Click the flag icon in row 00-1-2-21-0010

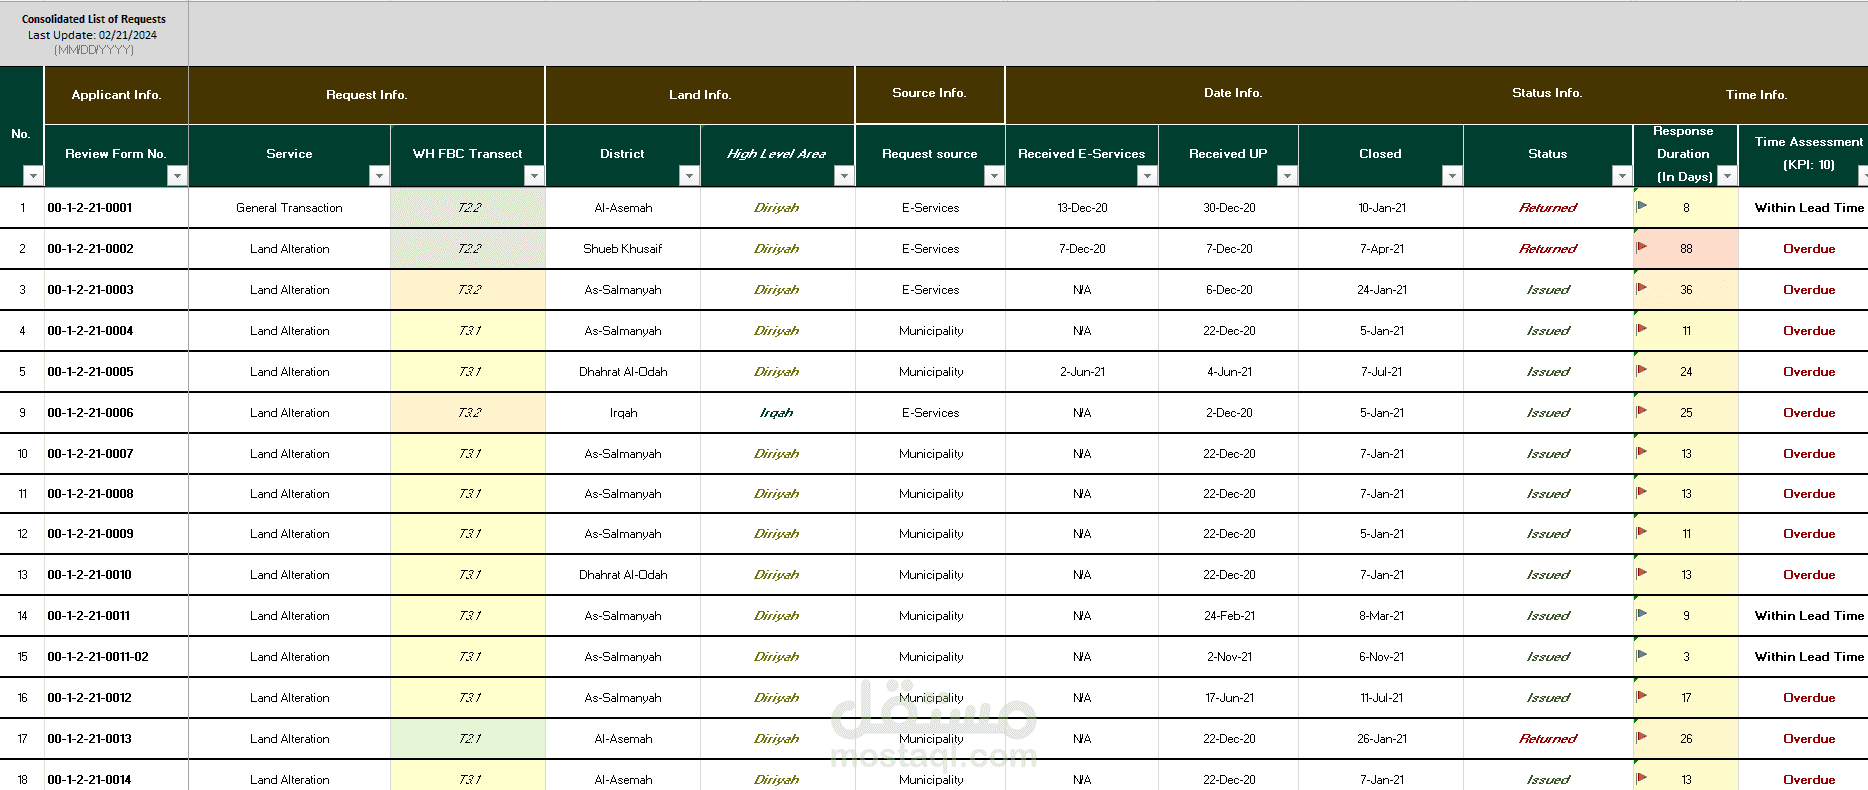click(x=1642, y=573)
